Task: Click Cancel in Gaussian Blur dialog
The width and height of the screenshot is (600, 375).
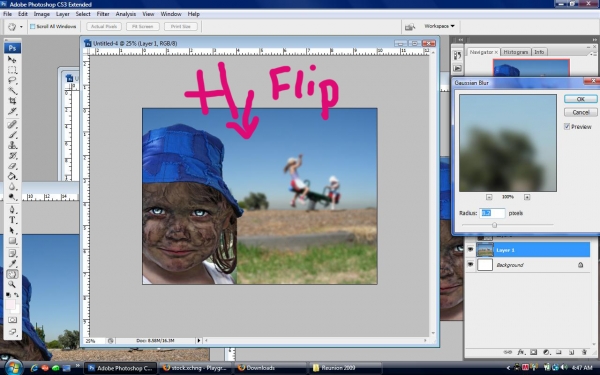Action: [x=580, y=112]
